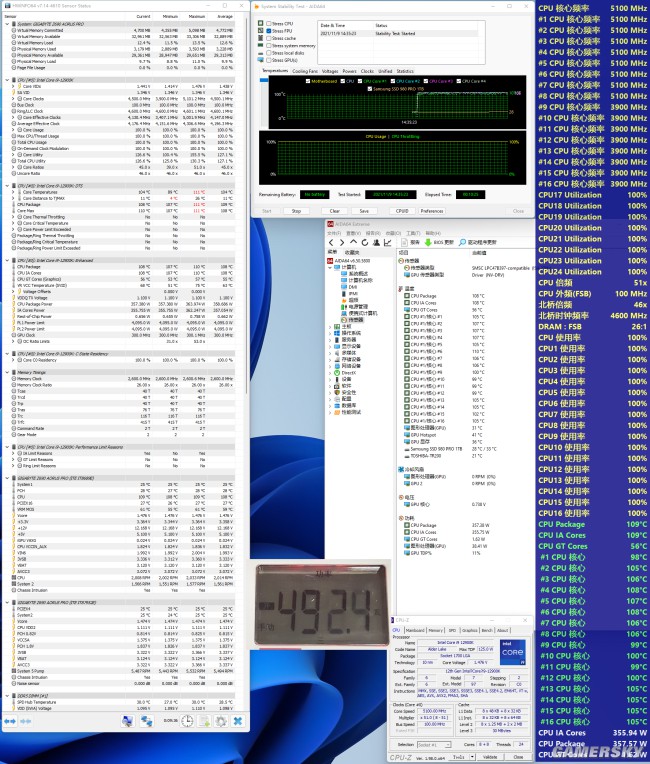Expand the operating system node in AIDA64 tree
Screen dimensions: 650x764
click(330, 333)
